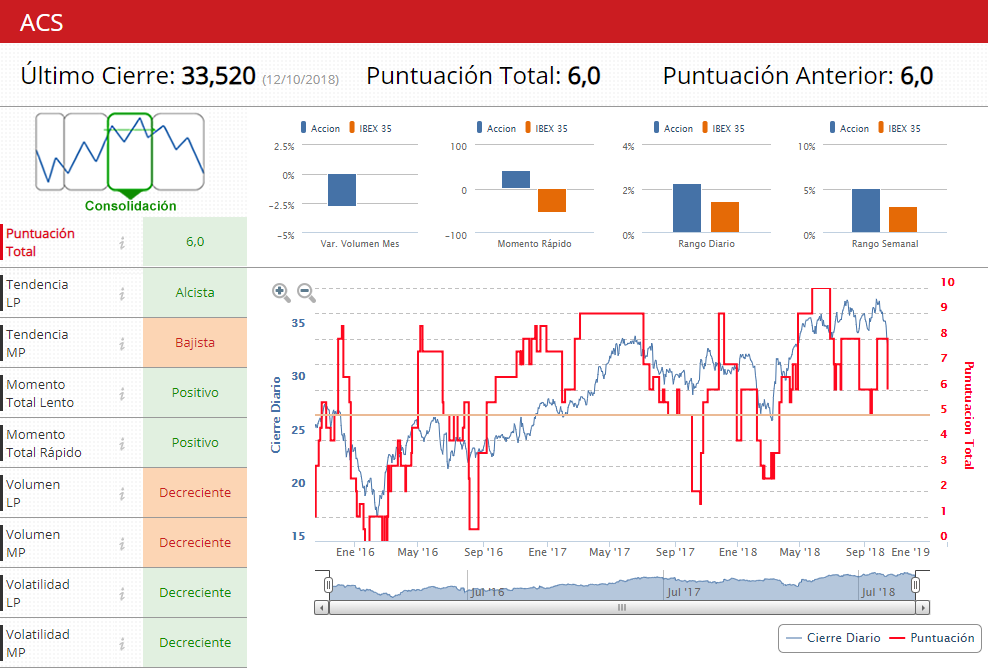Open info icon for Volumen LP
The height and width of the screenshot is (668, 989).
point(122,493)
